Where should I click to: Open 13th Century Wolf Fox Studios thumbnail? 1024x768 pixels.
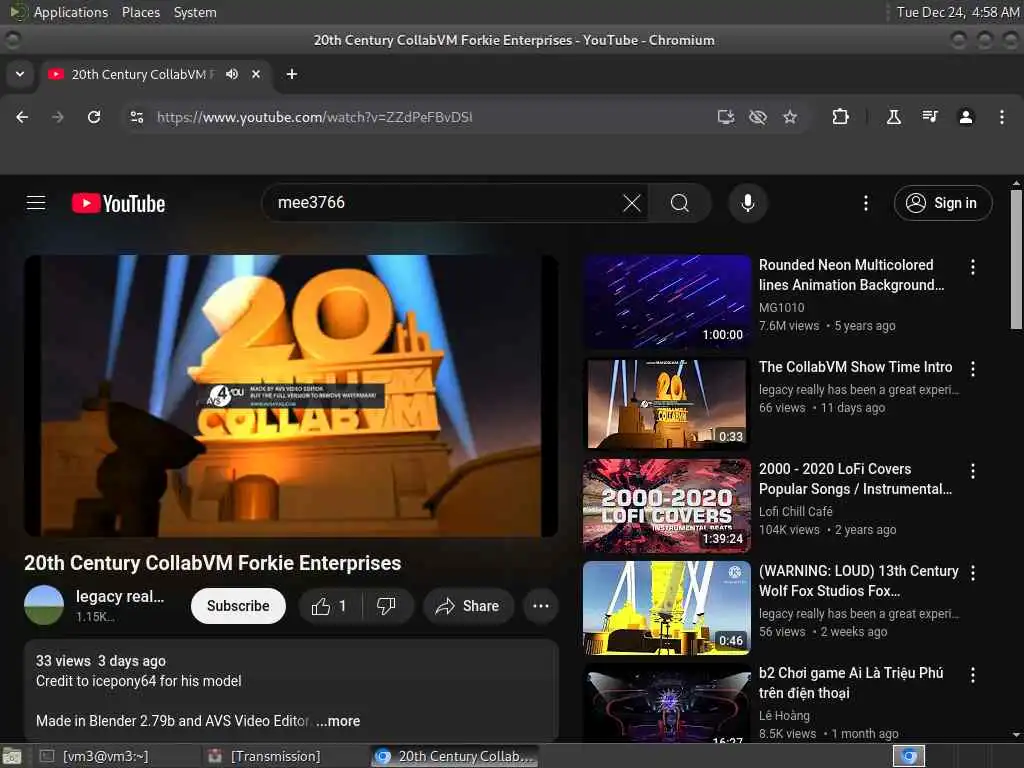667,607
